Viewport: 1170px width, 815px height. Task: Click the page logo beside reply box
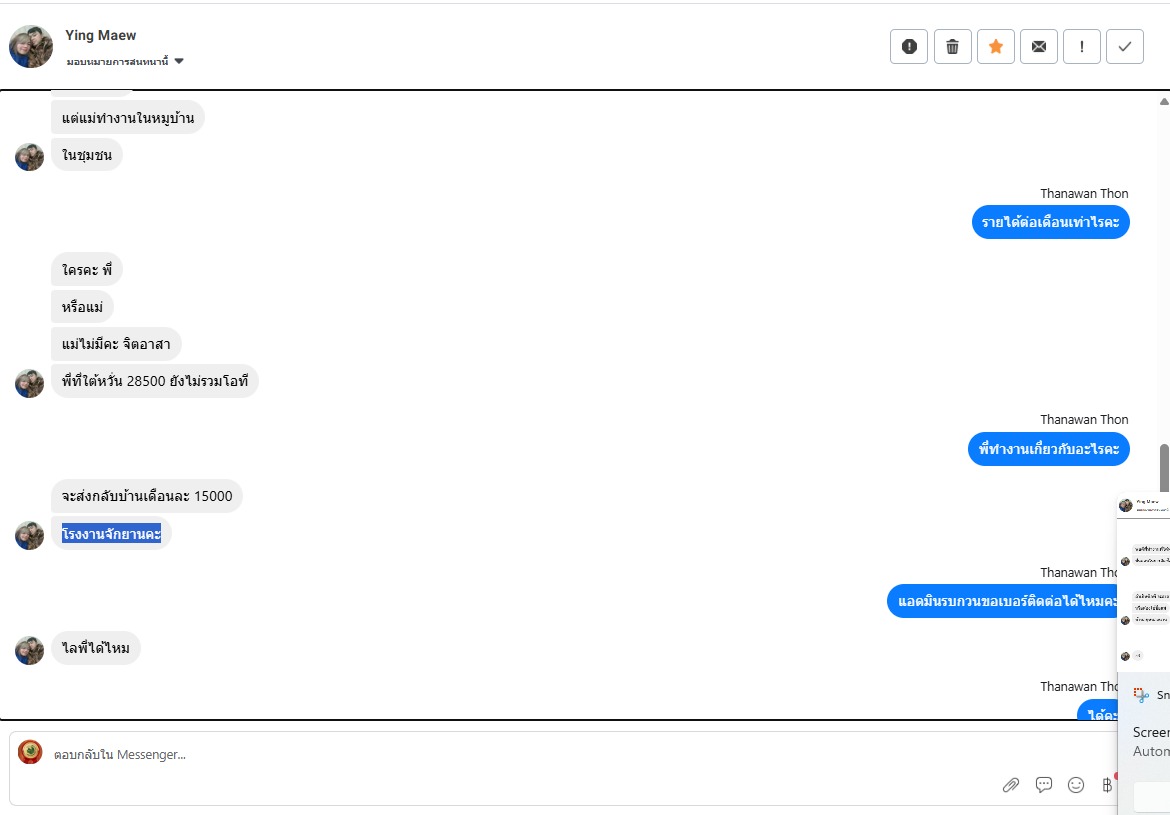point(30,752)
